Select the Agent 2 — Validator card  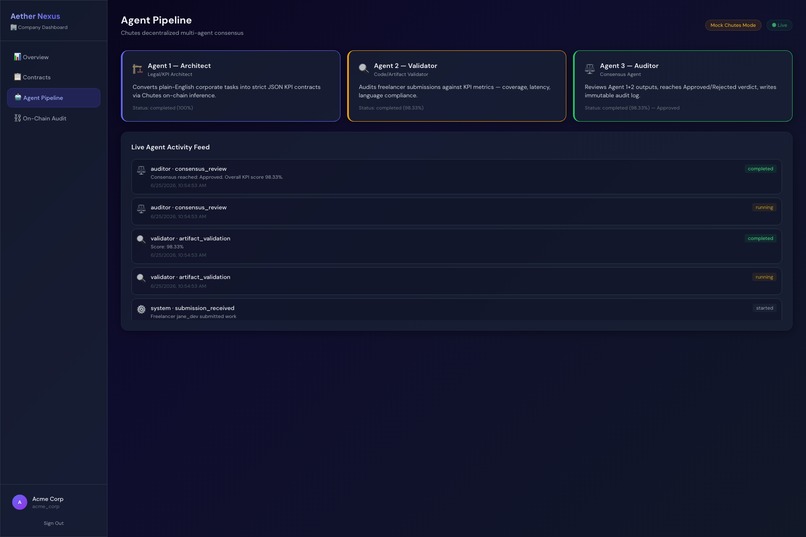[456, 86]
